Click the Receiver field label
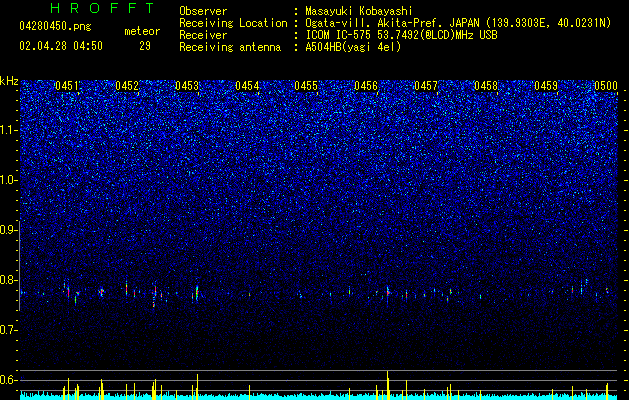 203,35
